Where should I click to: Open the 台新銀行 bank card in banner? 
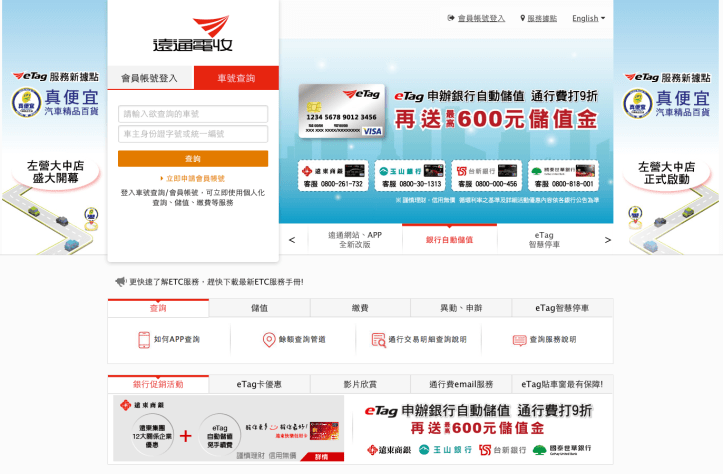tap(487, 175)
